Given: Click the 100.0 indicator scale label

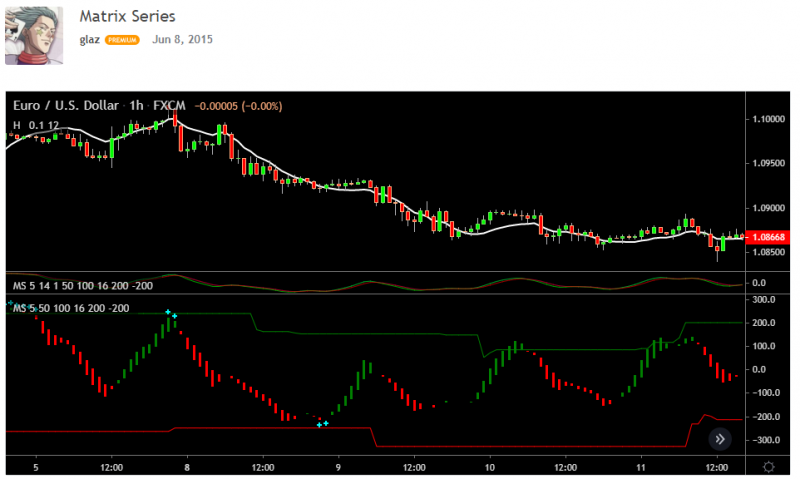Looking at the screenshot, I should (764, 346).
